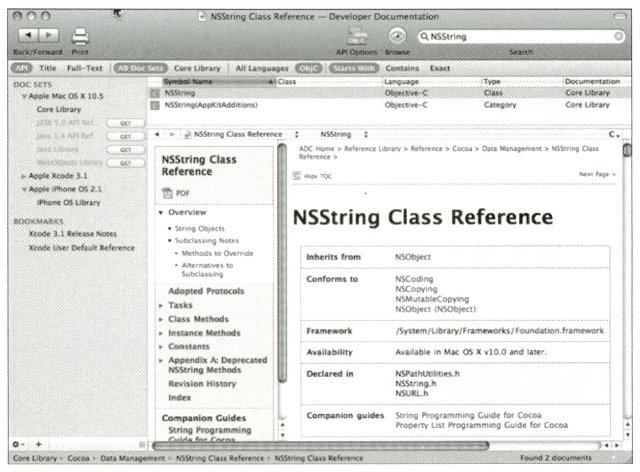Click the Browse toolbar icon

click(x=397, y=35)
